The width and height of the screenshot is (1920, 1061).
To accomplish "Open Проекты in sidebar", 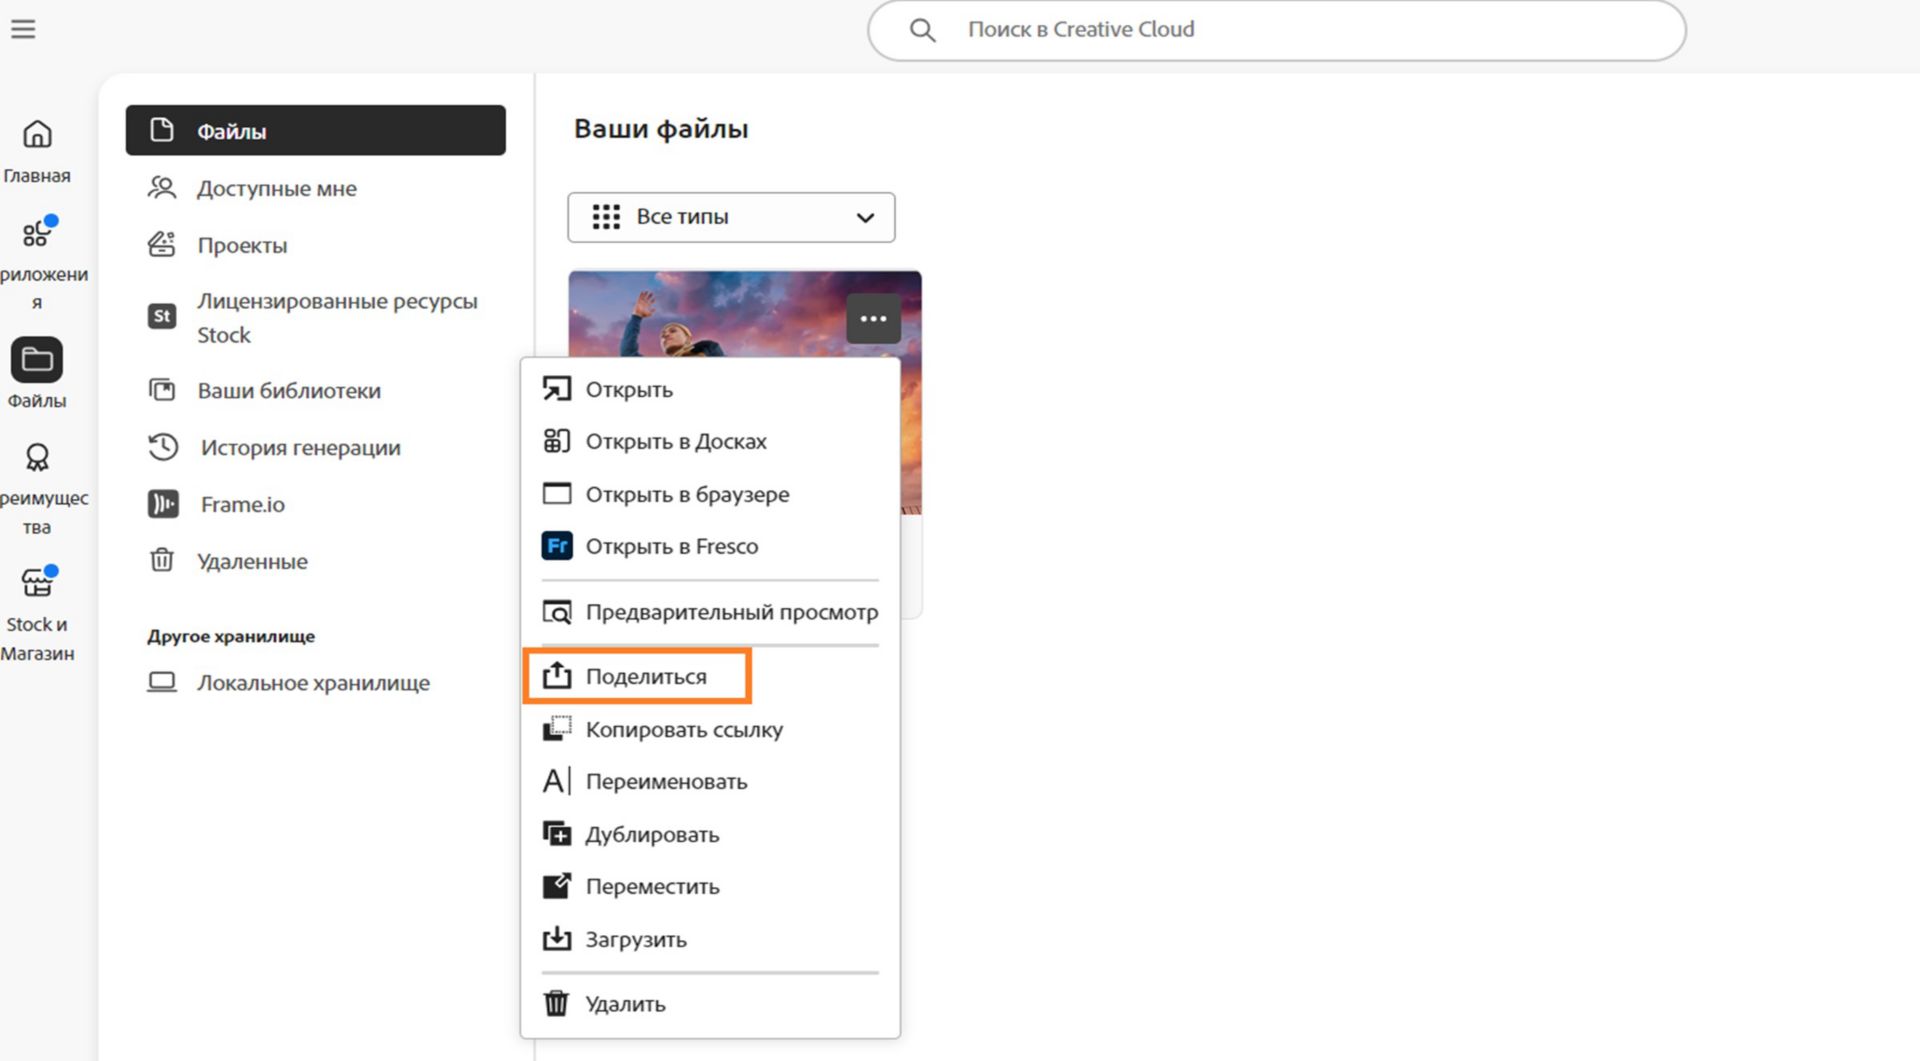I will coord(316,245).
